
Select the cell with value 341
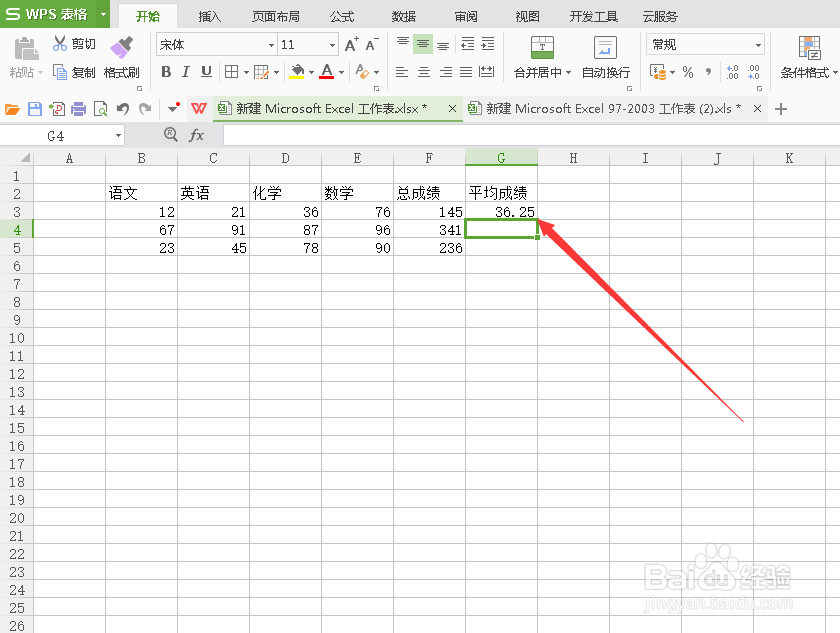[x=429, y=230]
